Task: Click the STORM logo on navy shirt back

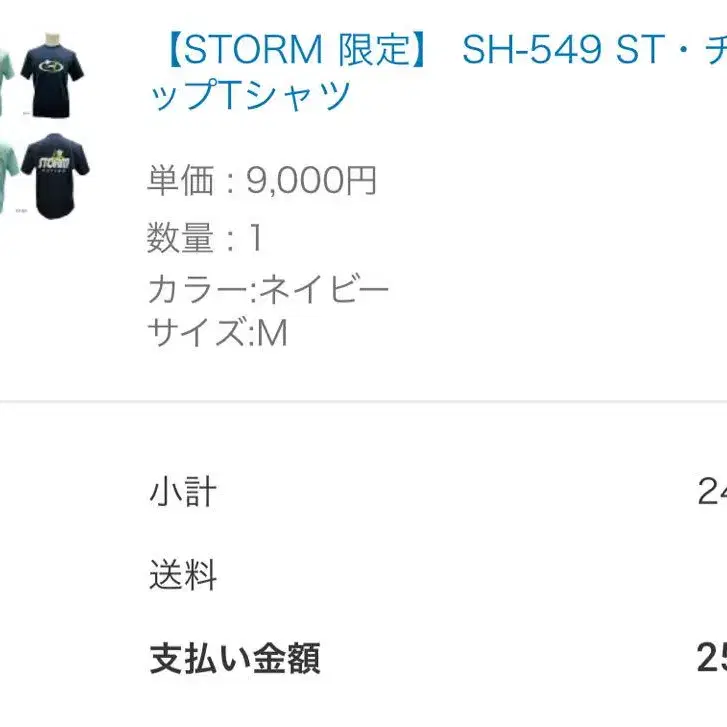Action: [x=55, y=165]
